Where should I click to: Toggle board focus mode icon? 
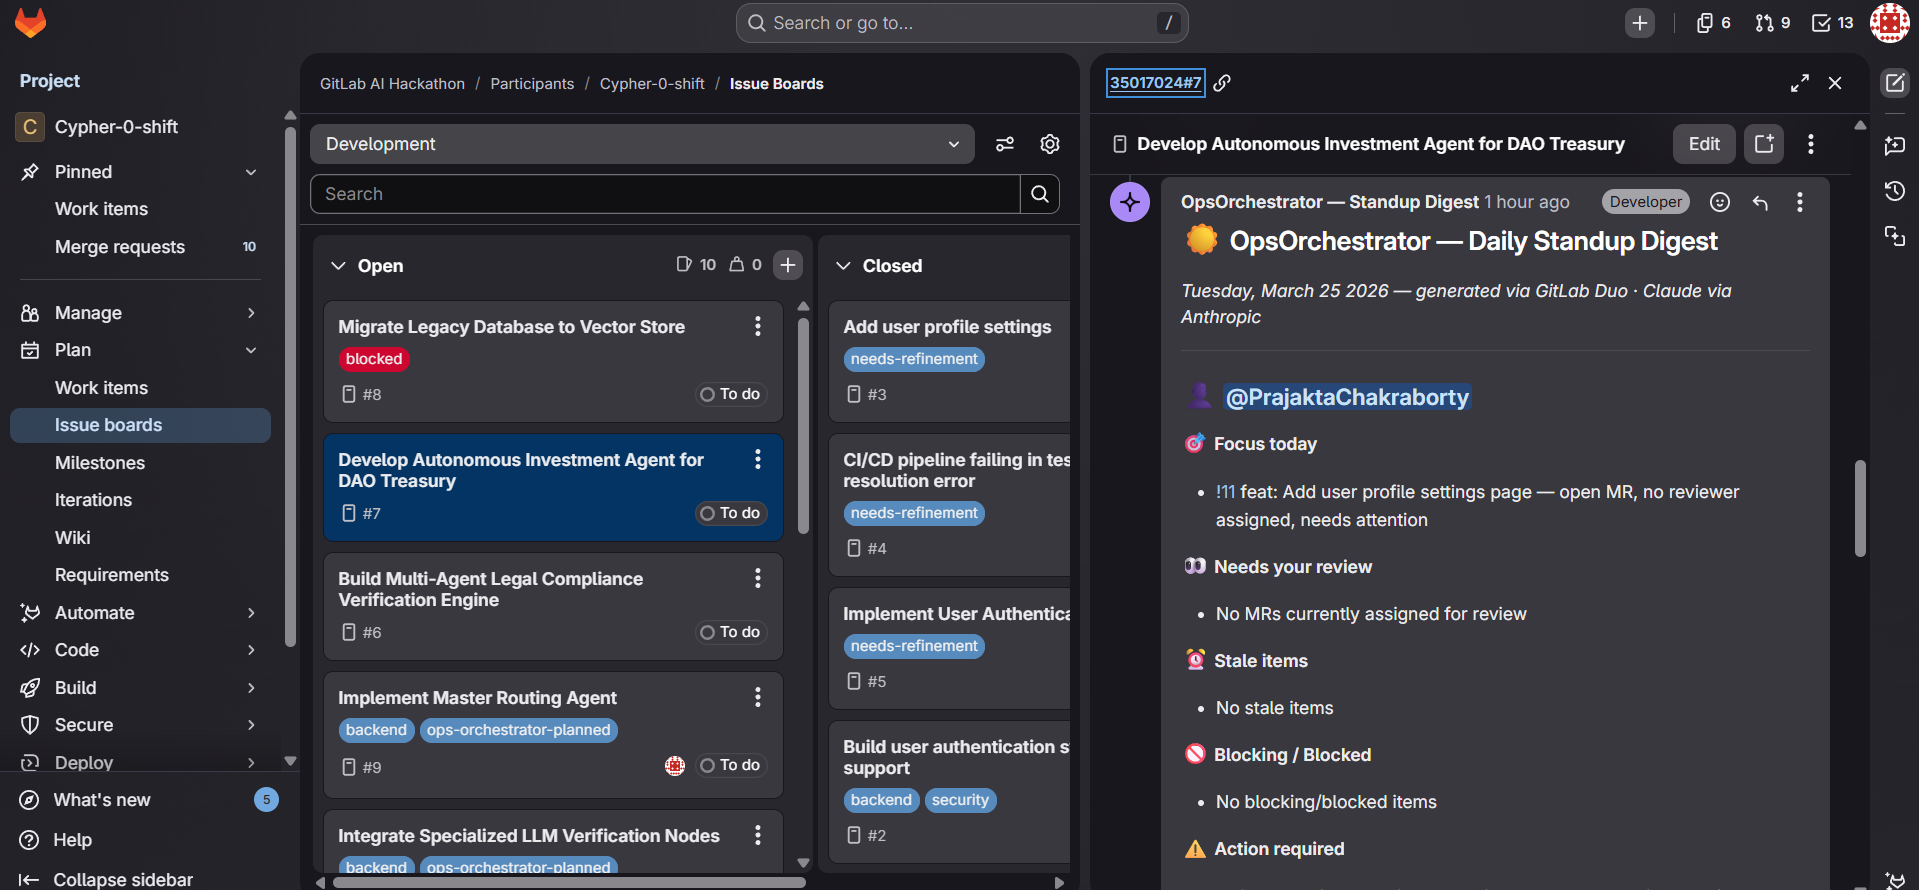(x=1005, y=144)
